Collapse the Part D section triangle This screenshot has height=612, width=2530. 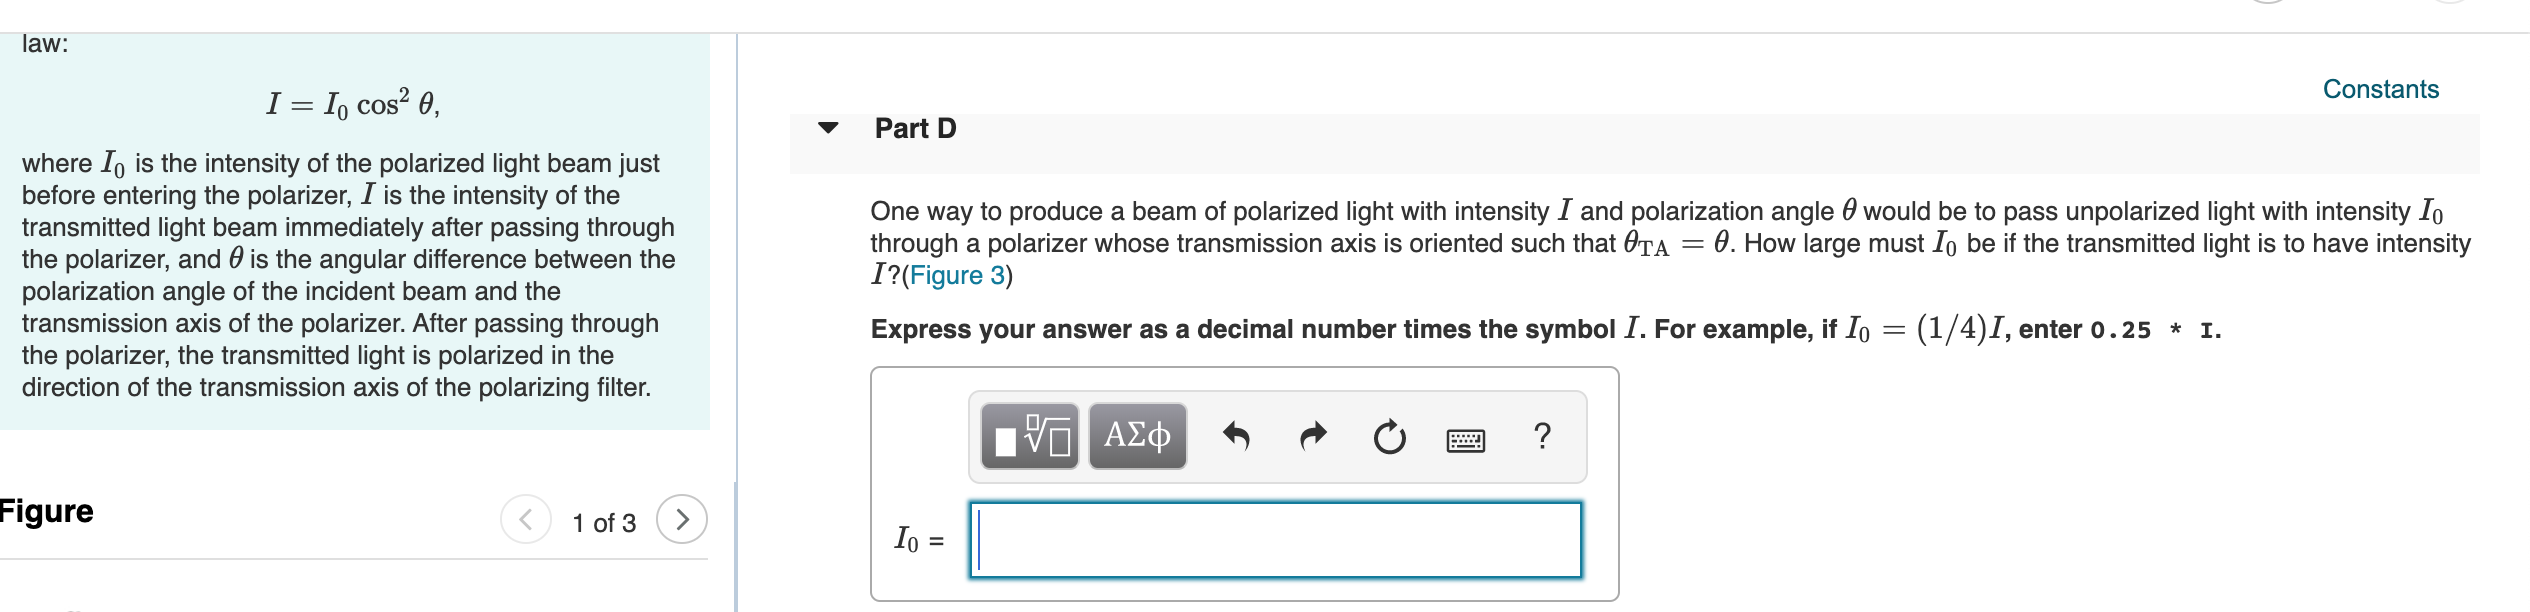[x=826, y=128]
